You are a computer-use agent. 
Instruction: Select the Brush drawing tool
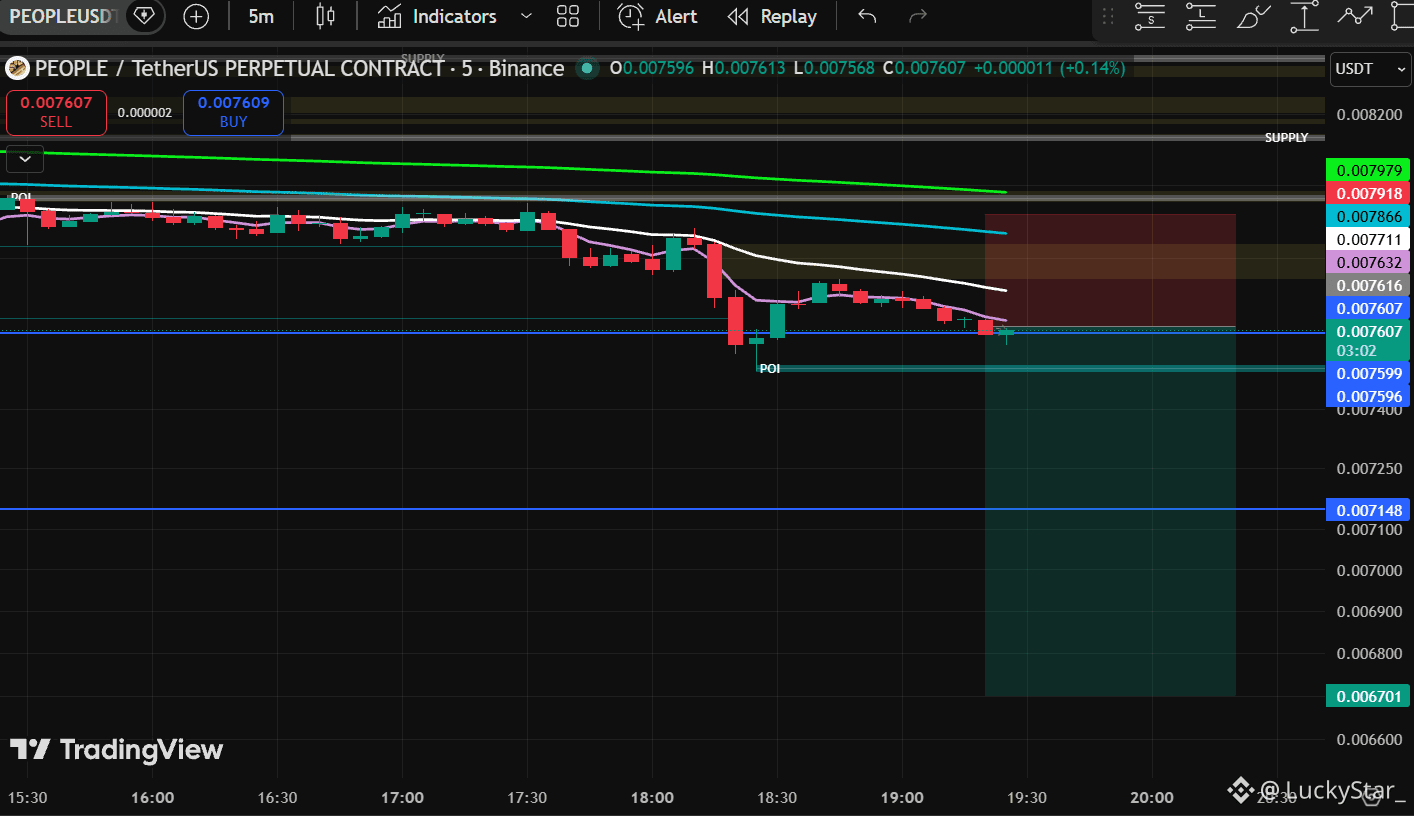[x=1253, y=16]
